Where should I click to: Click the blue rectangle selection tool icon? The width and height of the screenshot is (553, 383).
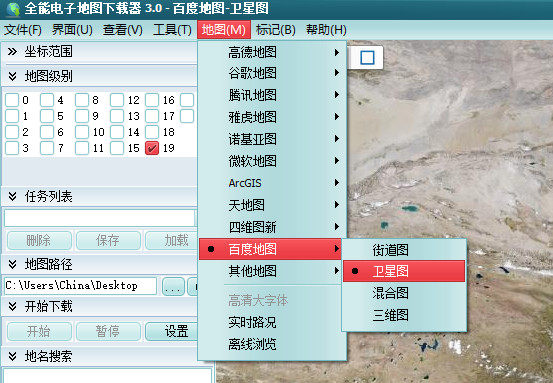(x=367, y=57)
